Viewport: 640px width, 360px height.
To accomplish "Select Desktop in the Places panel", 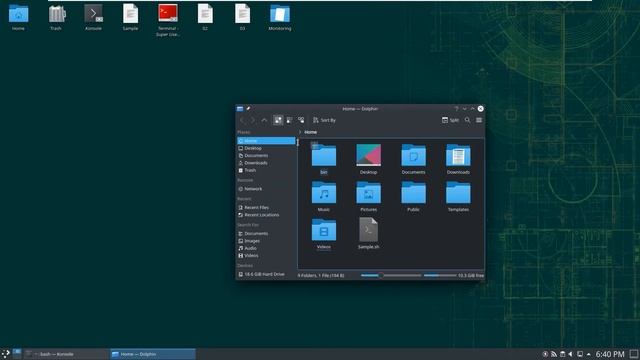I will click(x=266, y=148).
